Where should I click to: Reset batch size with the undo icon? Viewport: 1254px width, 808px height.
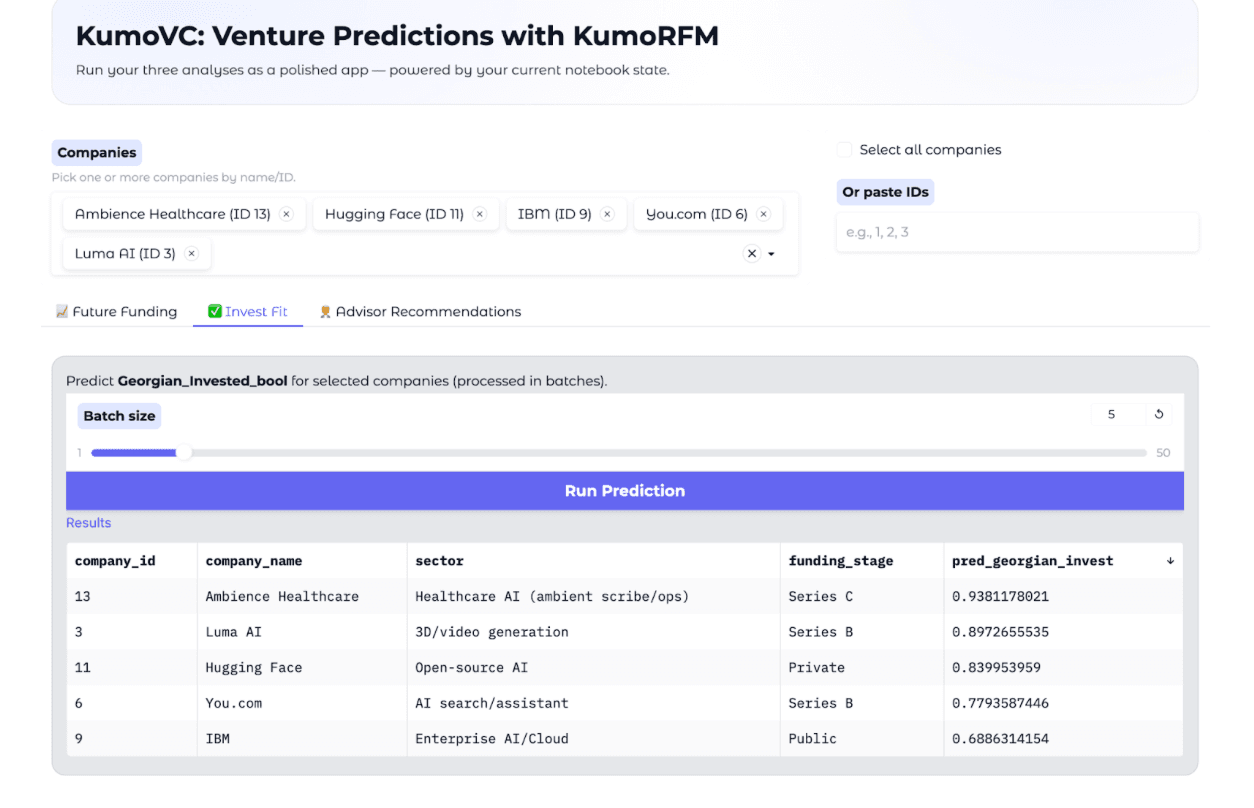click(x=1159, y=414)
